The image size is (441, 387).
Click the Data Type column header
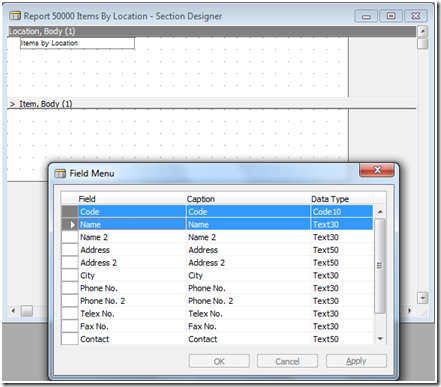pyautogui.click(x=342, y=199)
